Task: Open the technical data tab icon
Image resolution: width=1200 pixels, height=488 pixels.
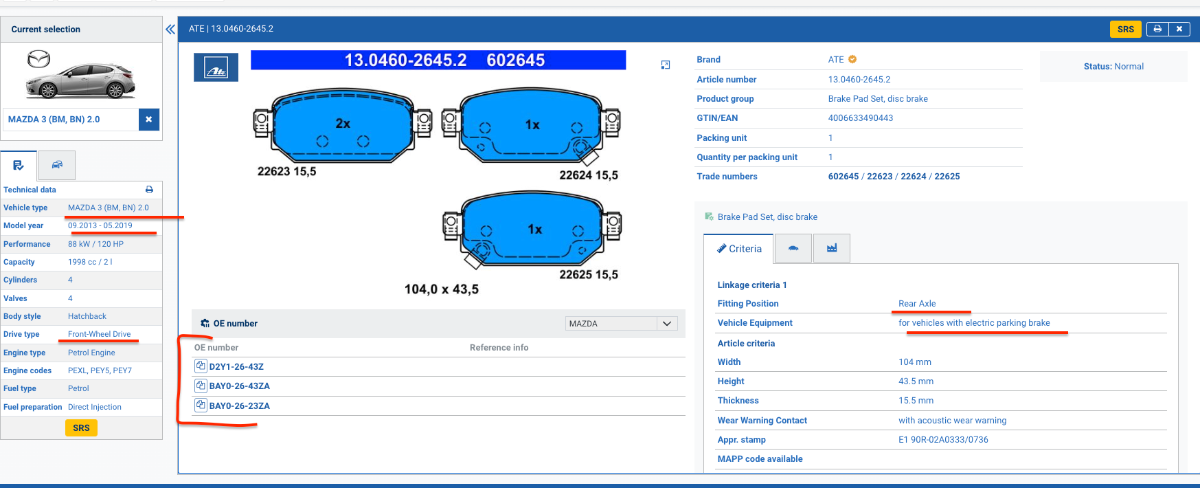Action: pyautogui.click(x=18, y=164)
